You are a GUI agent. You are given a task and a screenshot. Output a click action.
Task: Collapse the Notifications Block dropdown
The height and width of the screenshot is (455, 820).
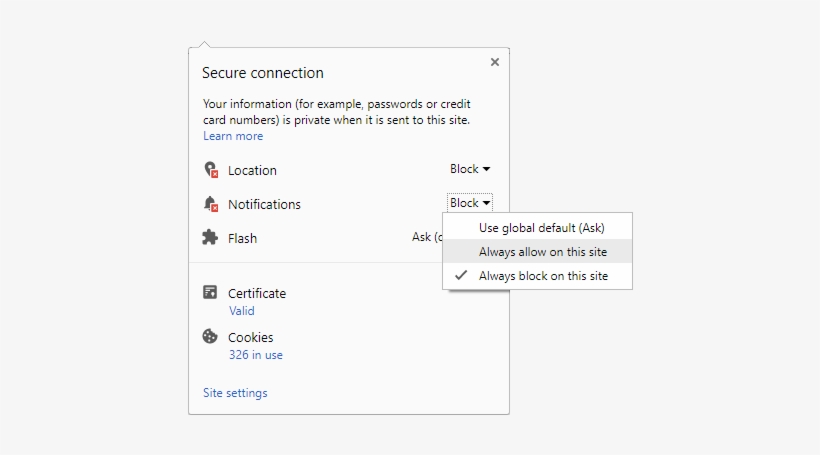point(469,203)
